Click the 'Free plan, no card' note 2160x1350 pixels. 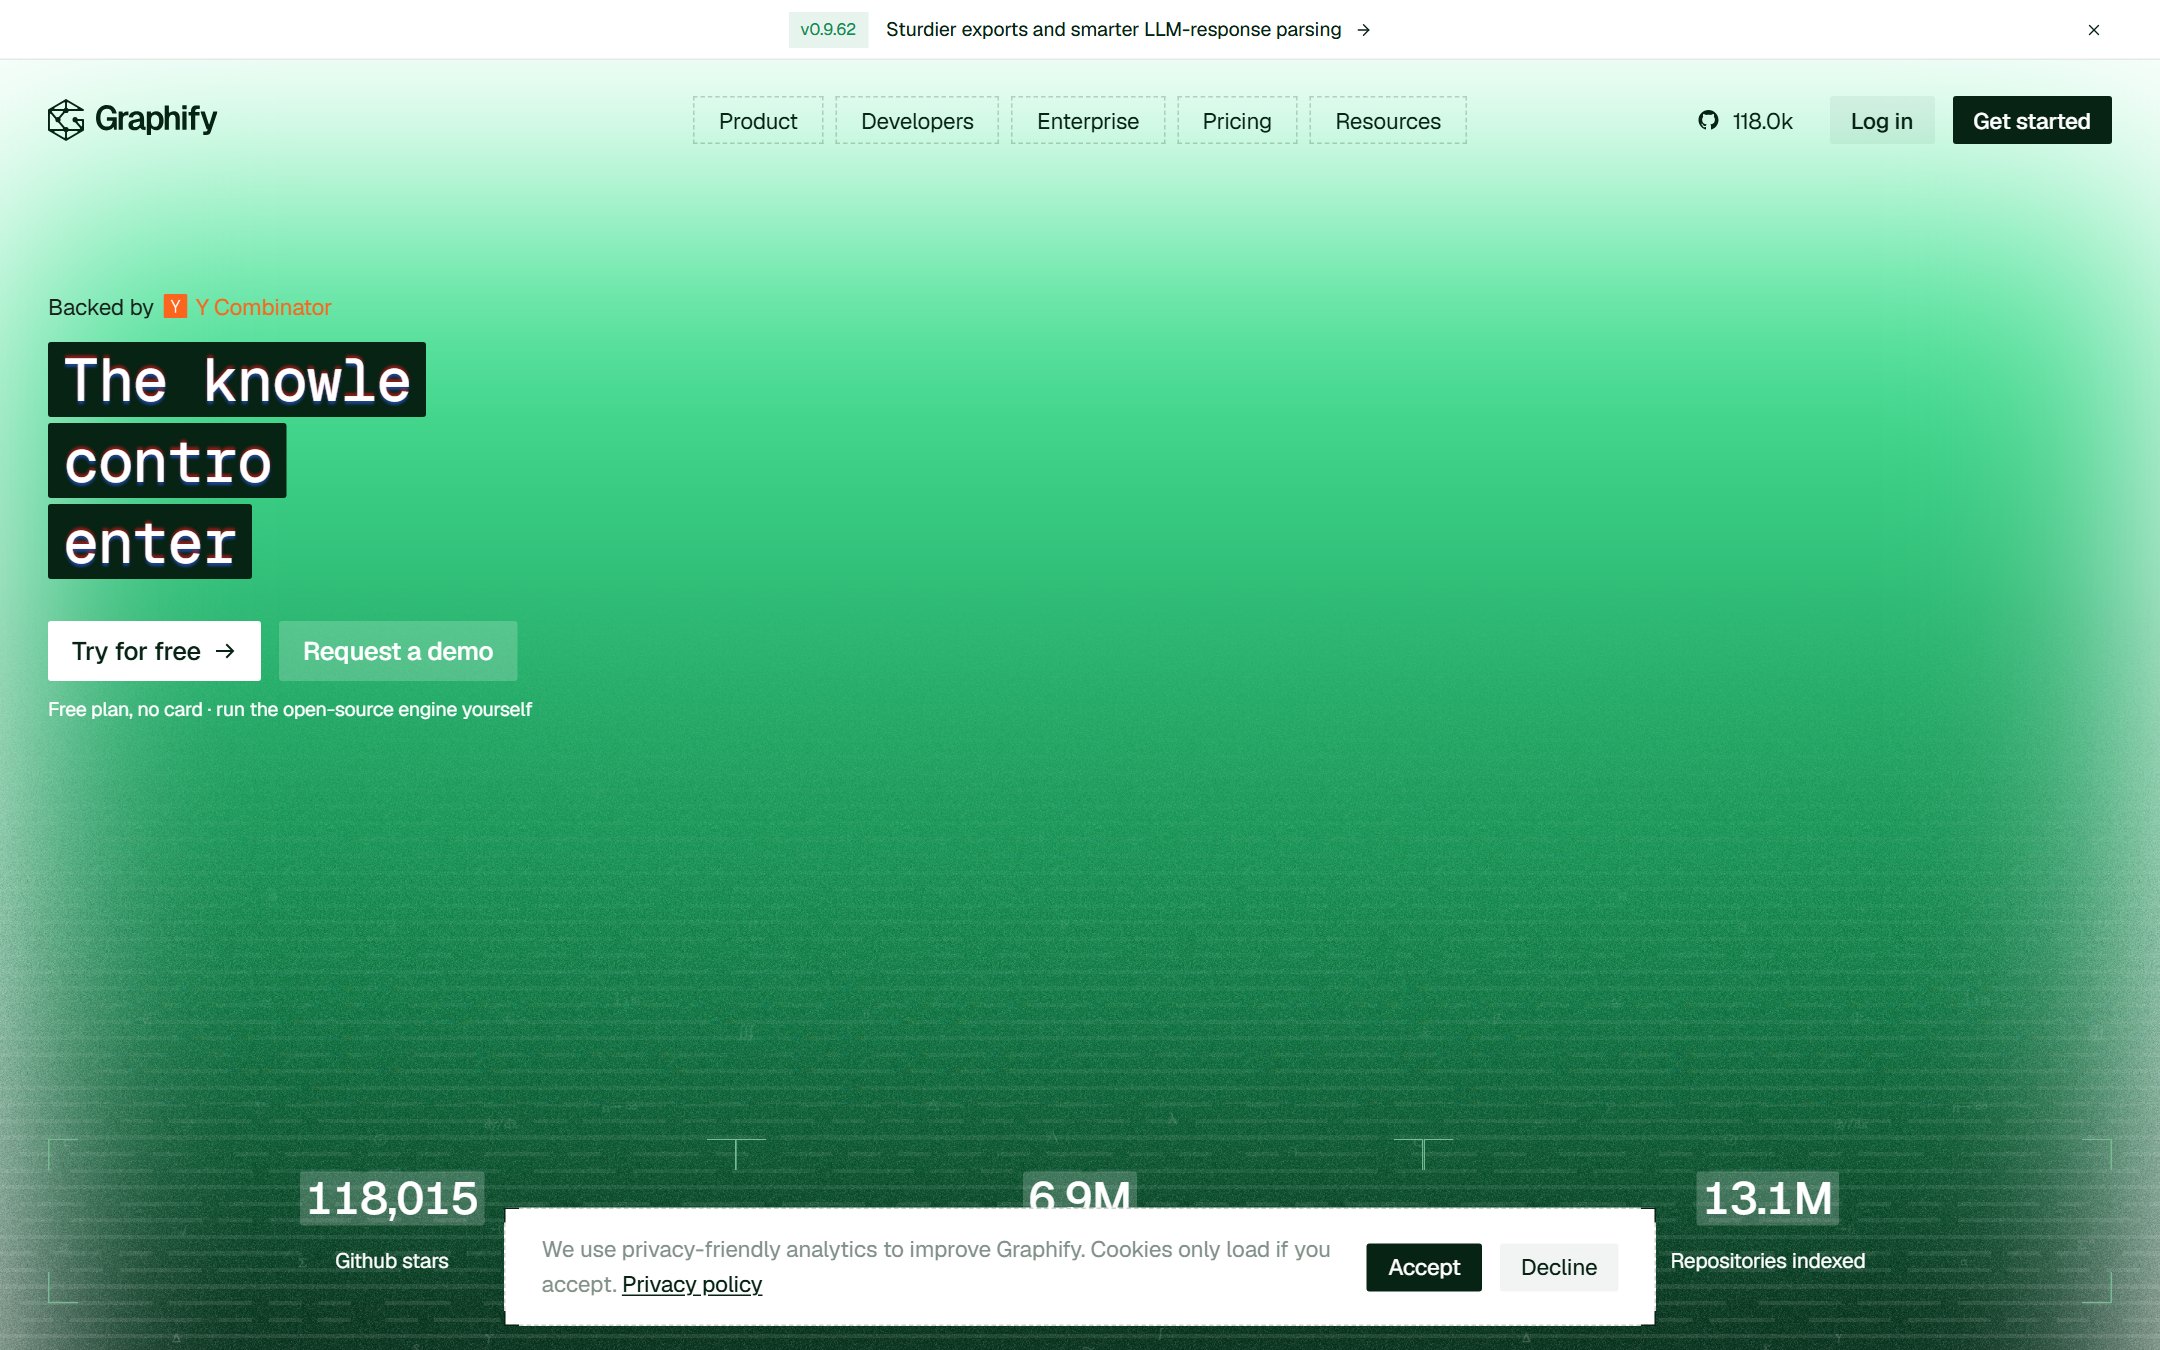[290, 709]
